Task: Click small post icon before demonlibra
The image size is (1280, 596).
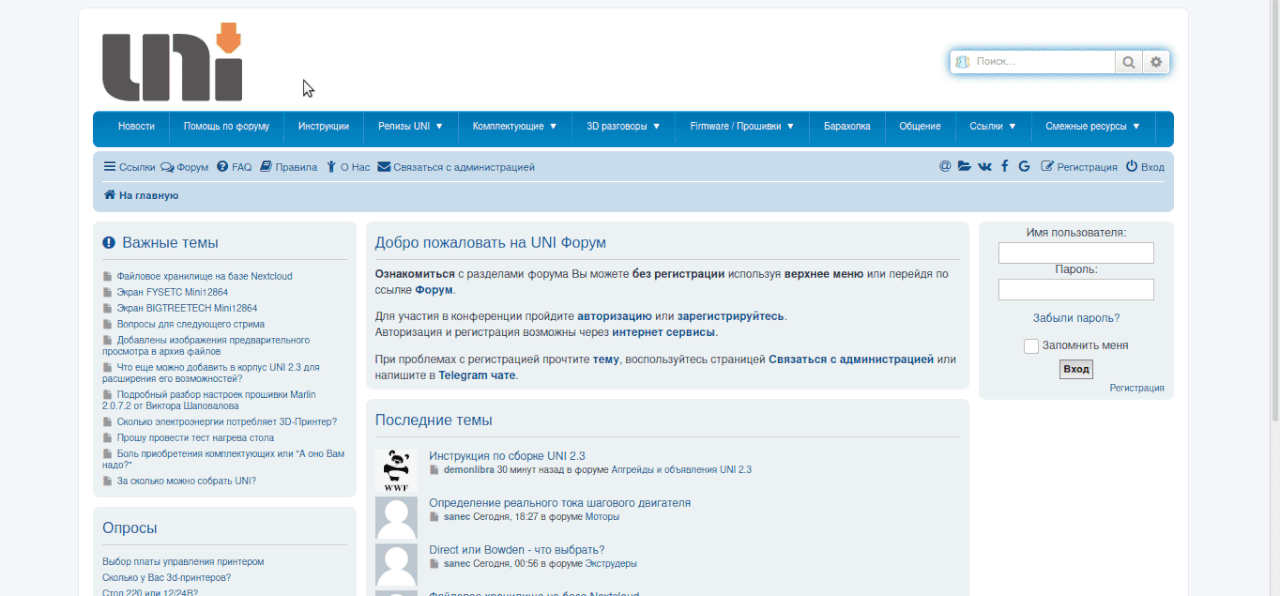Action: coord(435,469)
